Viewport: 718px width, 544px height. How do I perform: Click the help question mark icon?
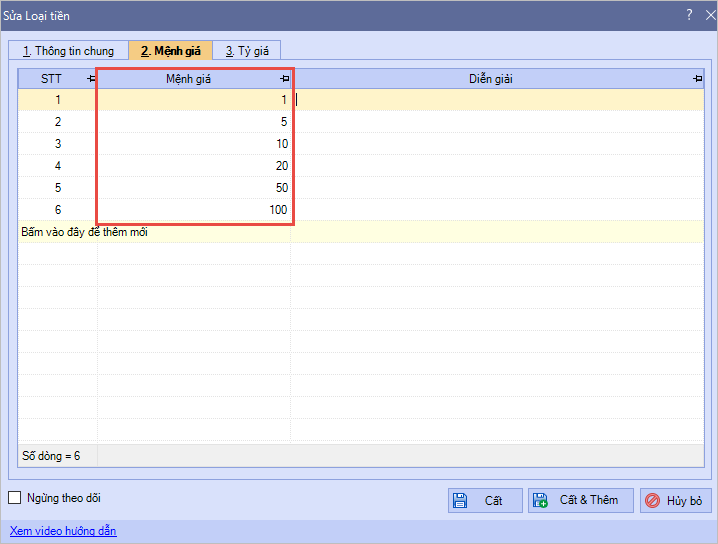pos(689,15)
